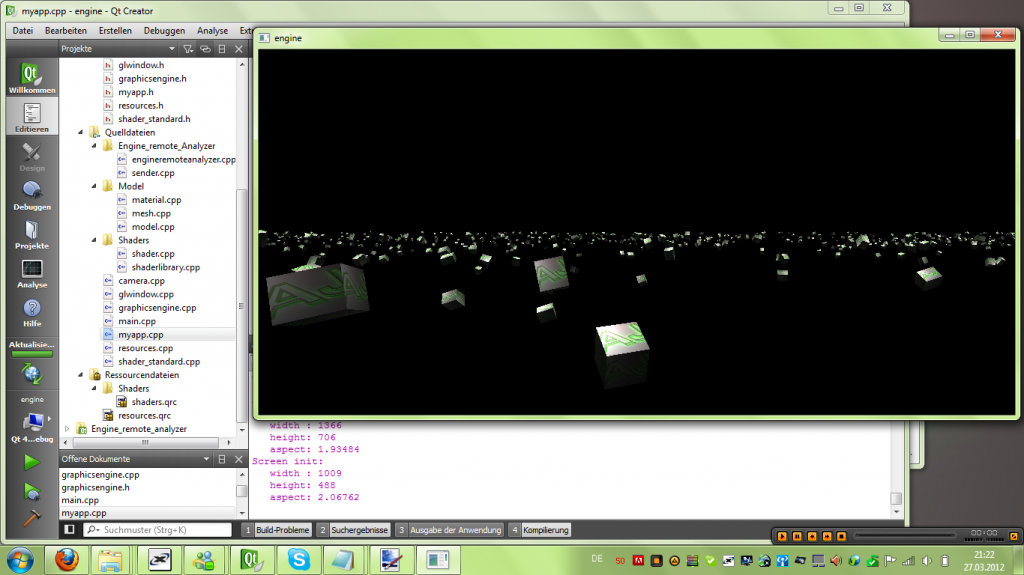Build the project with the hammer icon
The width and height of the screenshot is (1024, 575).
(31, 518)
